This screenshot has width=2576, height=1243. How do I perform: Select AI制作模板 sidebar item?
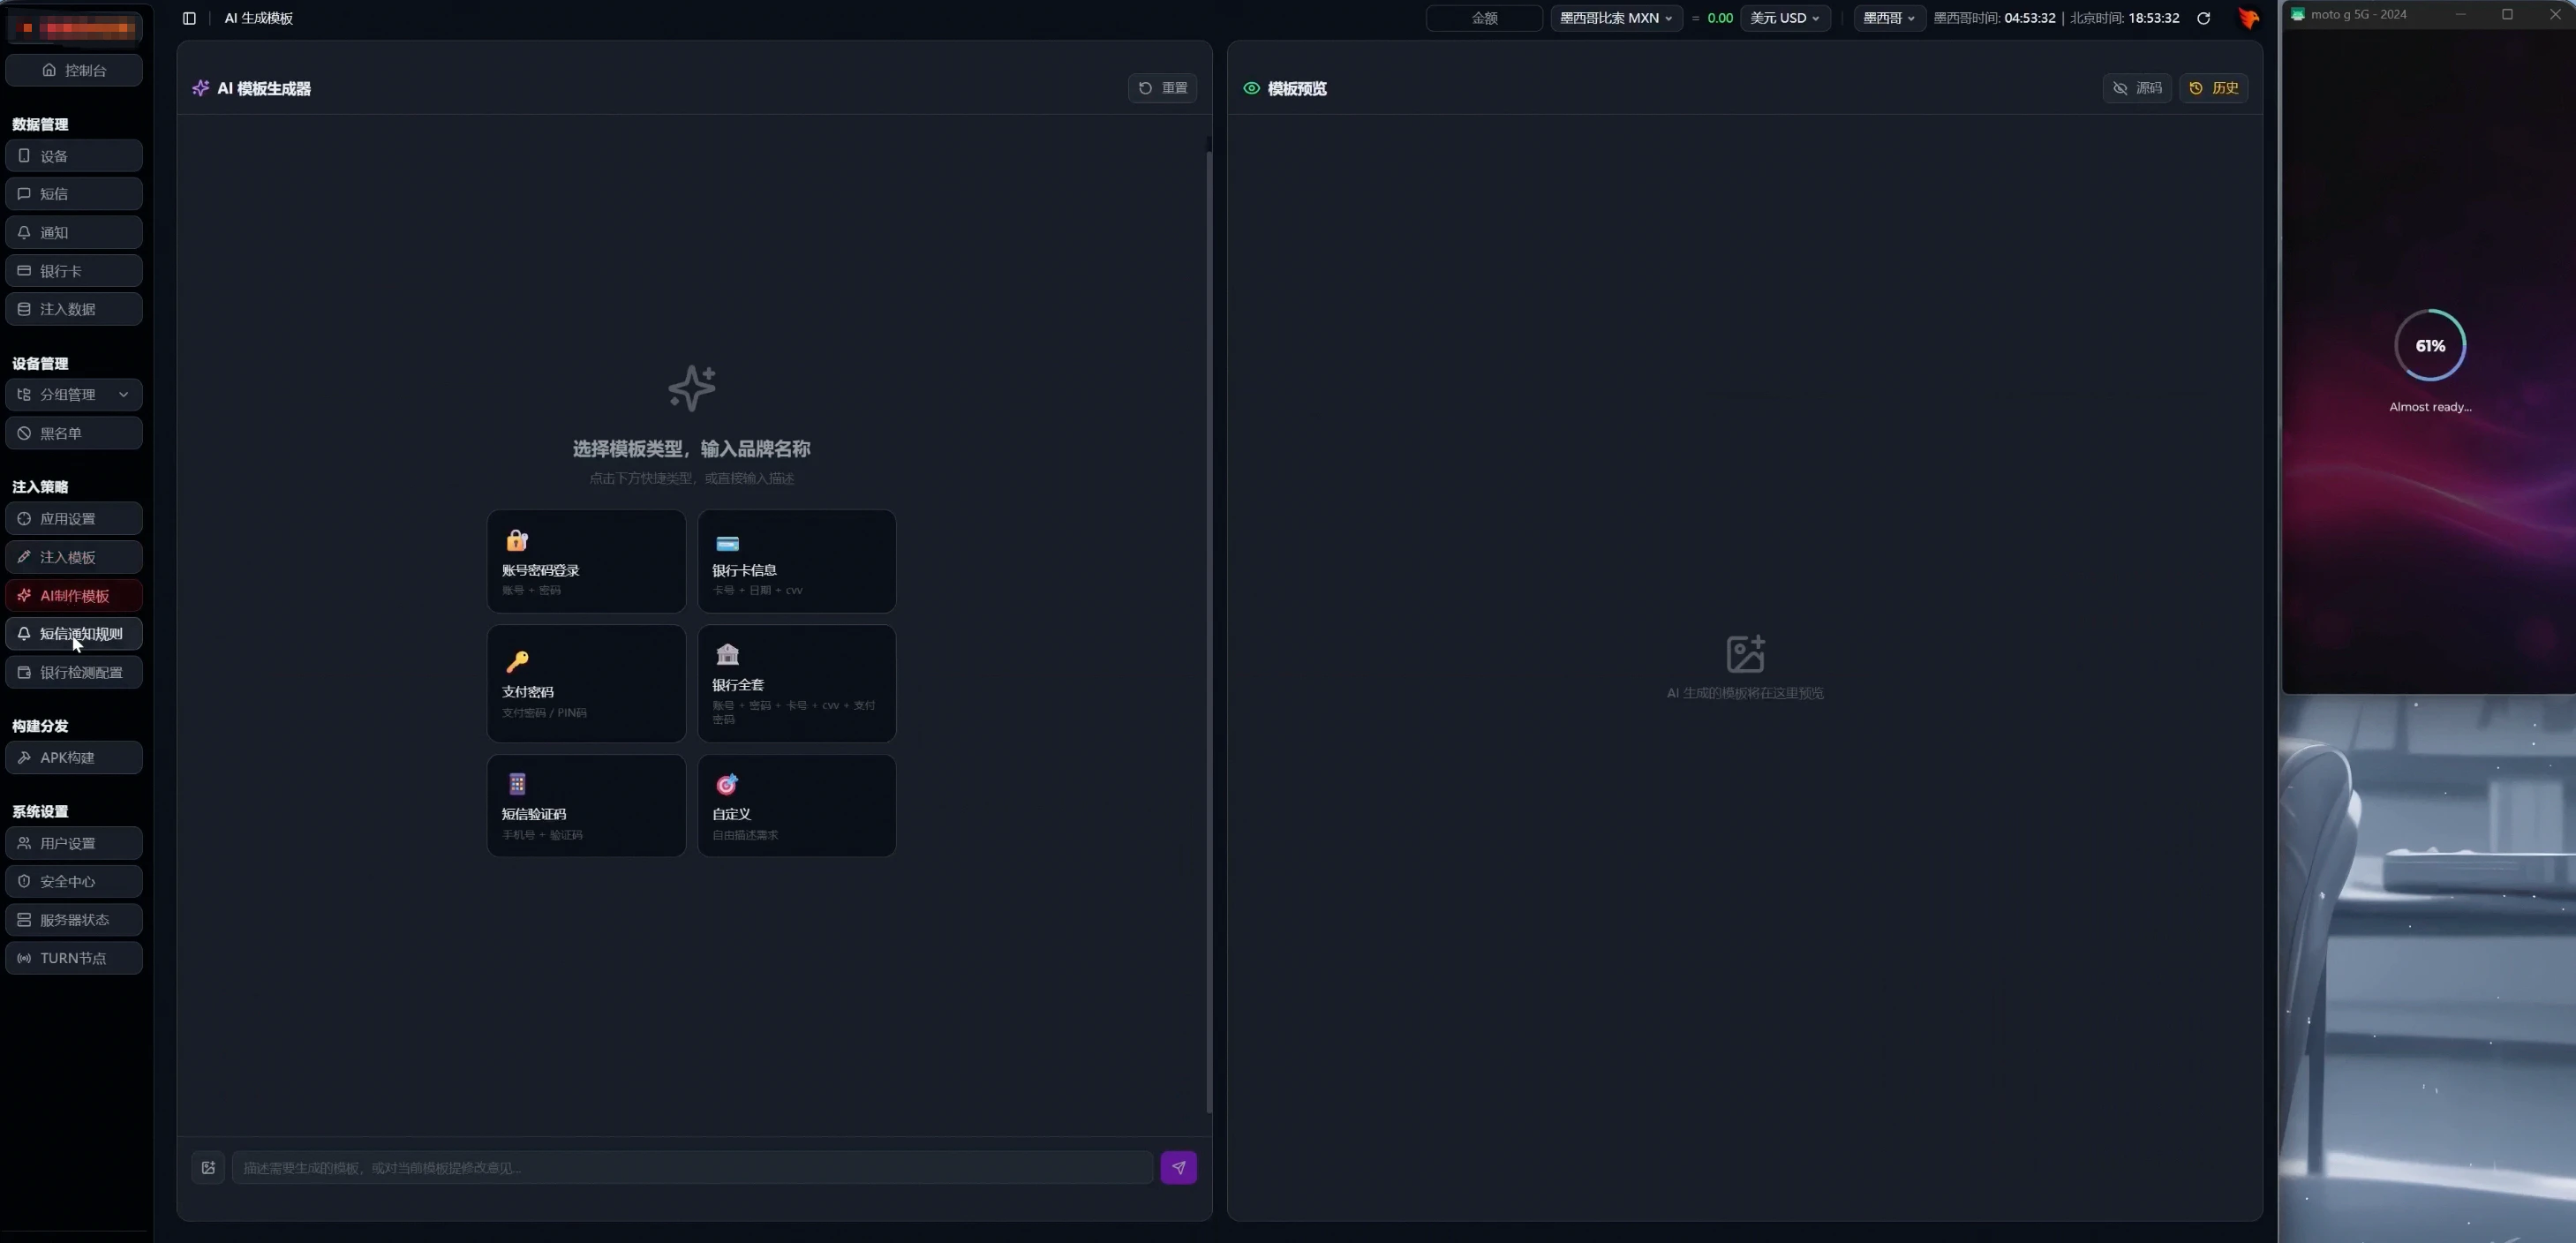(x=74, y=596)
